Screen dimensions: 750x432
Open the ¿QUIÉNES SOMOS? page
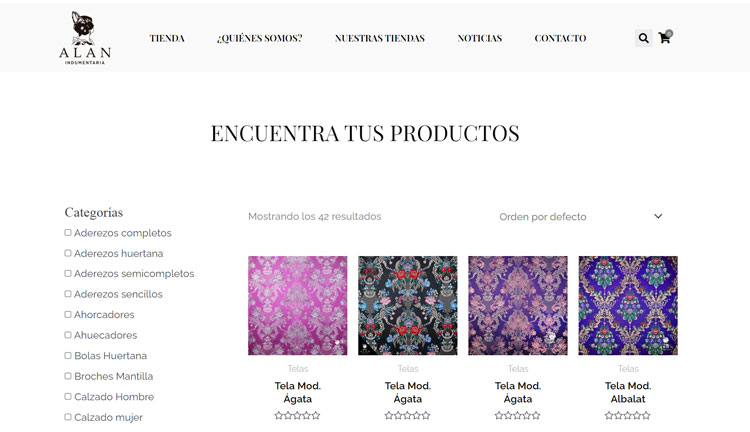tap(259, 38)
